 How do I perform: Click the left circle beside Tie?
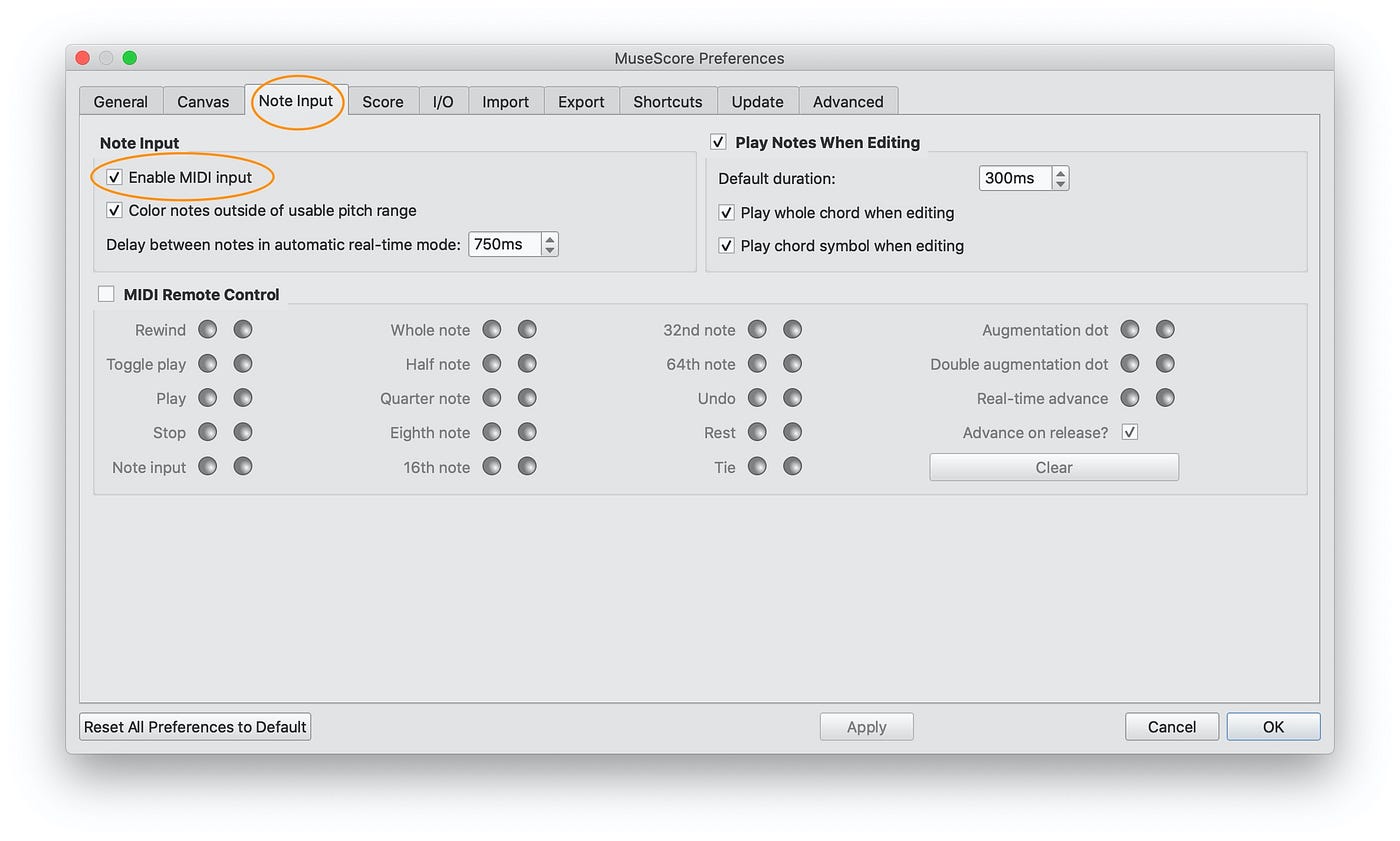tap(757, 466)
